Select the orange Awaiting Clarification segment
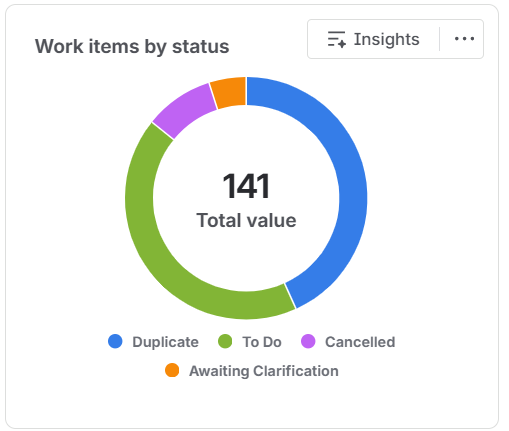This screenshot has width=509, height=431. 230,92
